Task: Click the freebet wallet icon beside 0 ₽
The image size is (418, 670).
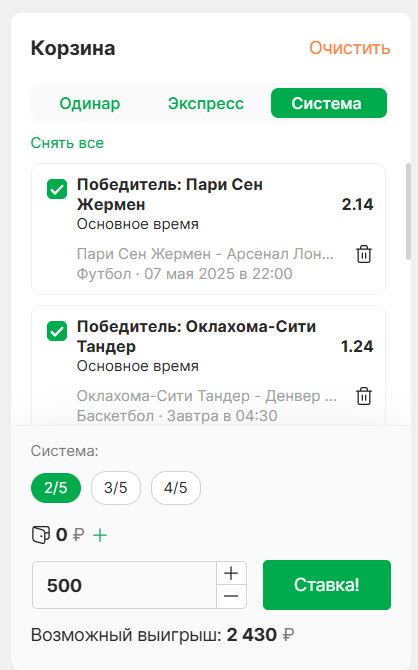Action: pos(41,535)
